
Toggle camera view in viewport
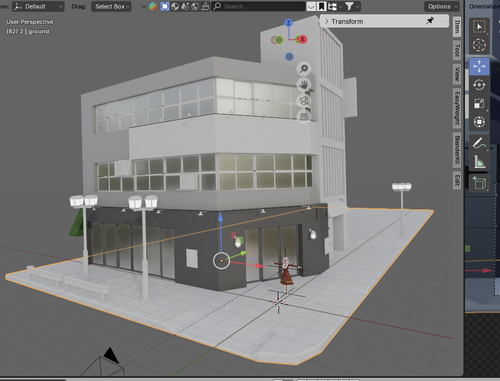304,101
